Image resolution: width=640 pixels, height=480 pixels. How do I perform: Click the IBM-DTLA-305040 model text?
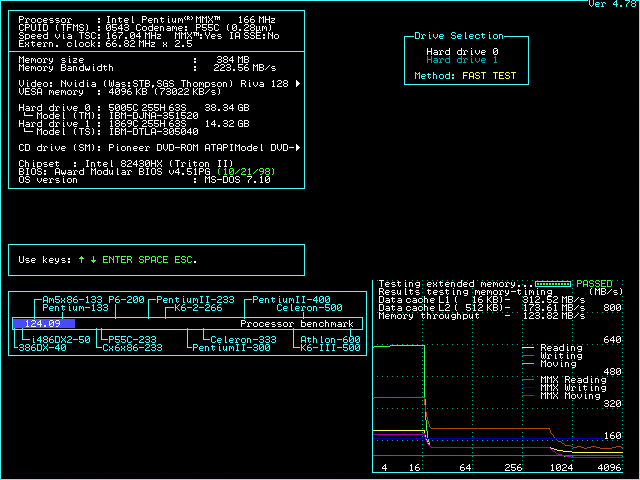click(153, 132)
